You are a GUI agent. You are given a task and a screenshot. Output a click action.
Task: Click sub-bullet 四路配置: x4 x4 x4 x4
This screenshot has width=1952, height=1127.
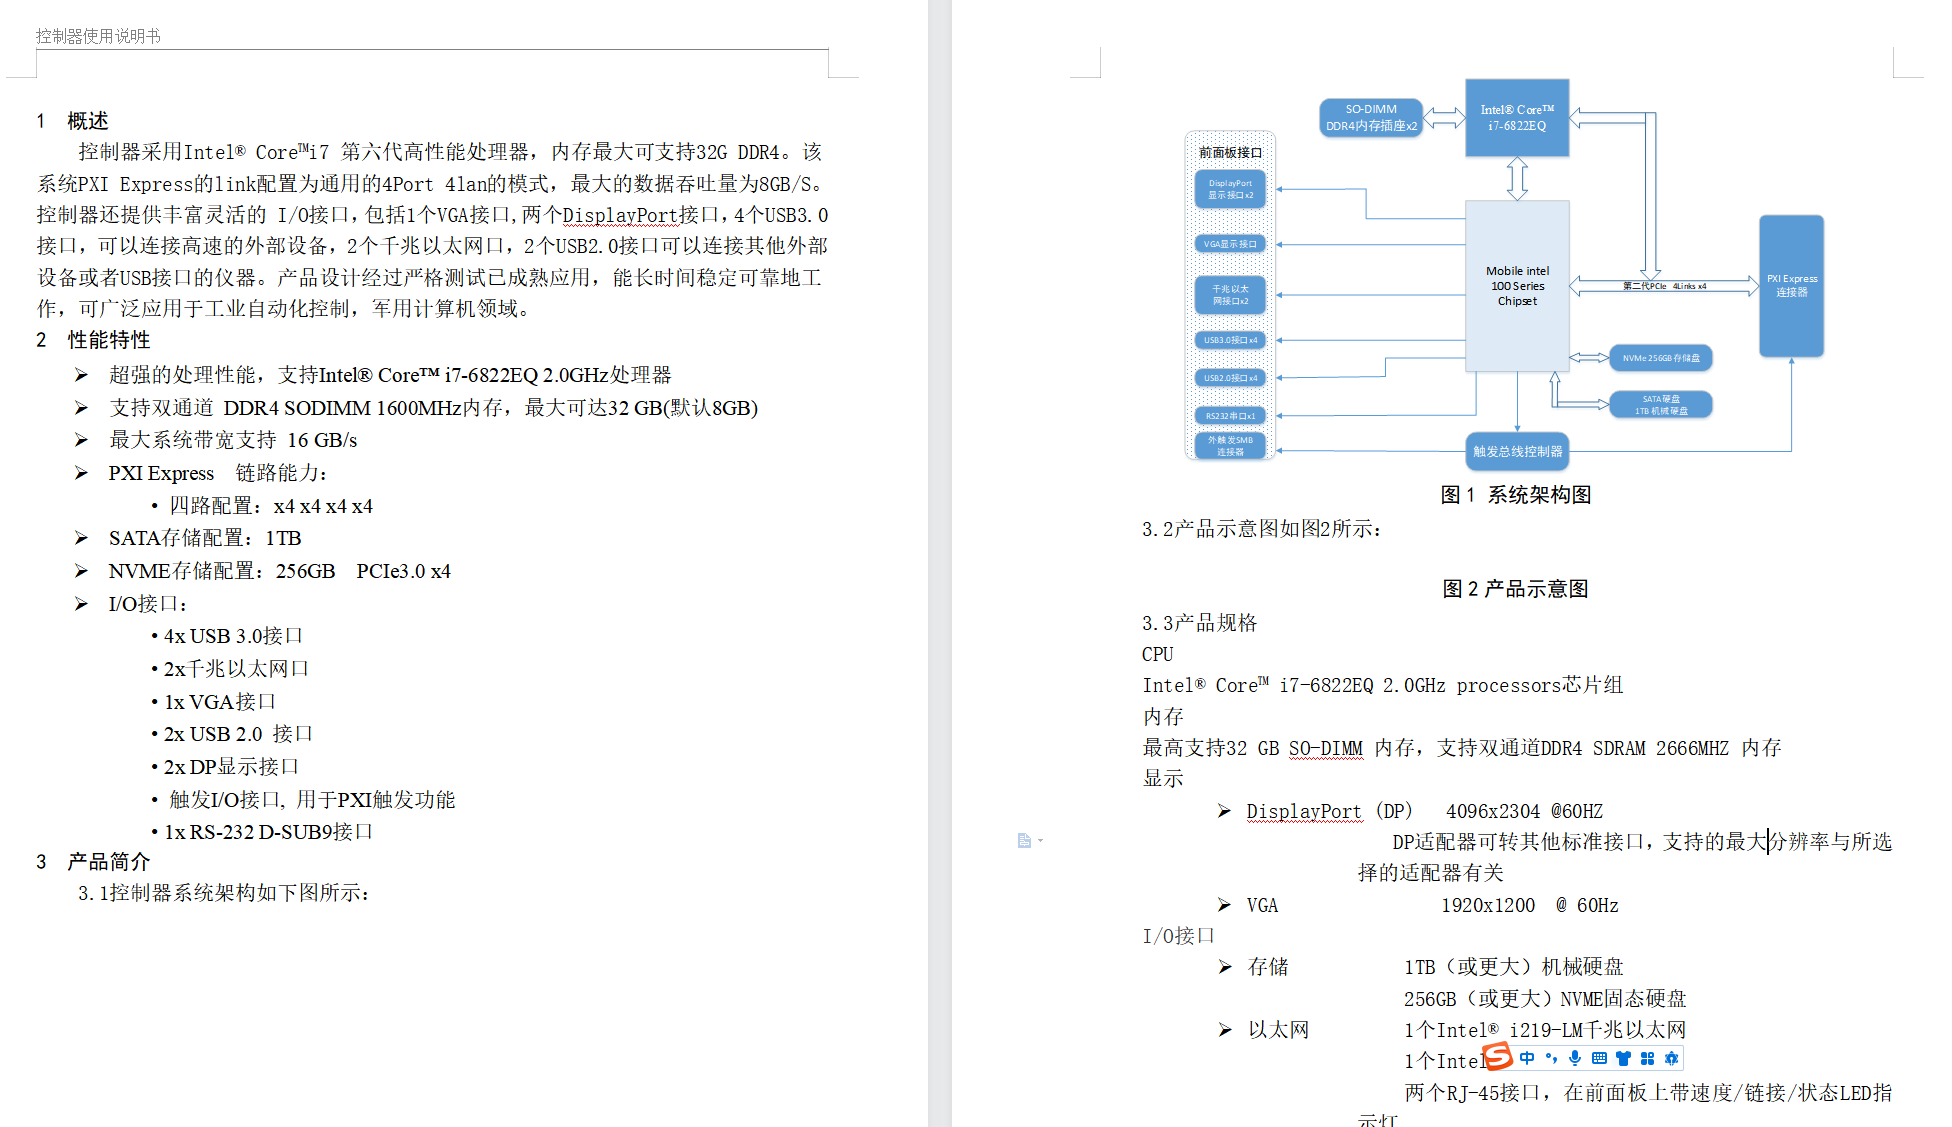pyautogui.click(x=270, y=506)
